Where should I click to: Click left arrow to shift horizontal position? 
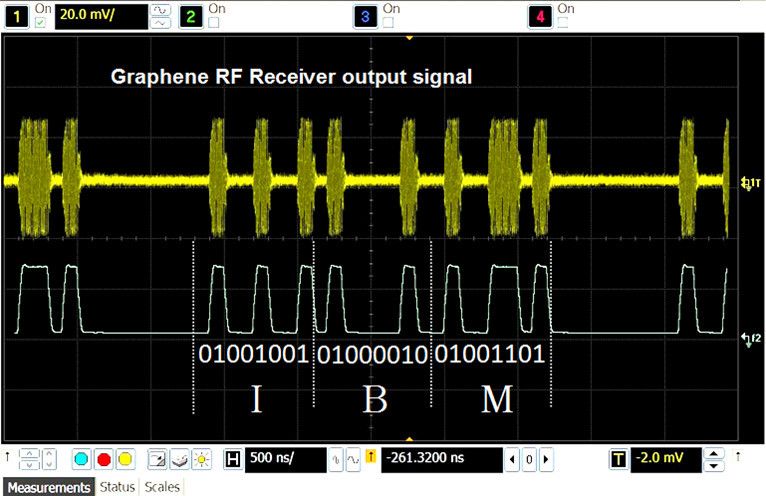pos(511,459)
